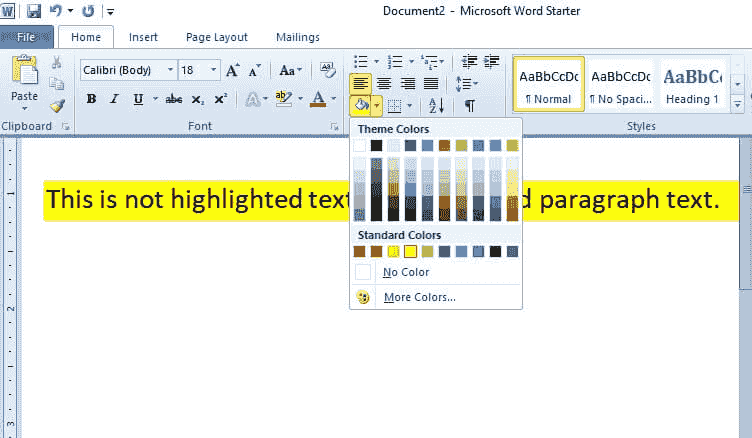
Task: Open the Font dialog launcher
Action: click(334, 127)
